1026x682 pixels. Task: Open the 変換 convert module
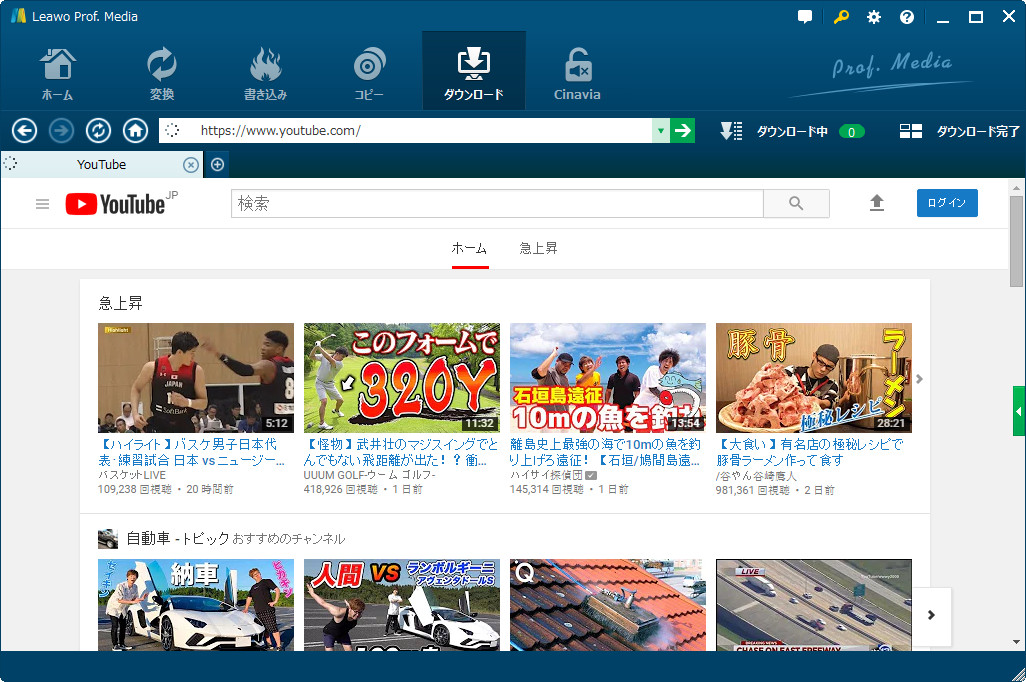pyautogui.click(x=162, y=73)
